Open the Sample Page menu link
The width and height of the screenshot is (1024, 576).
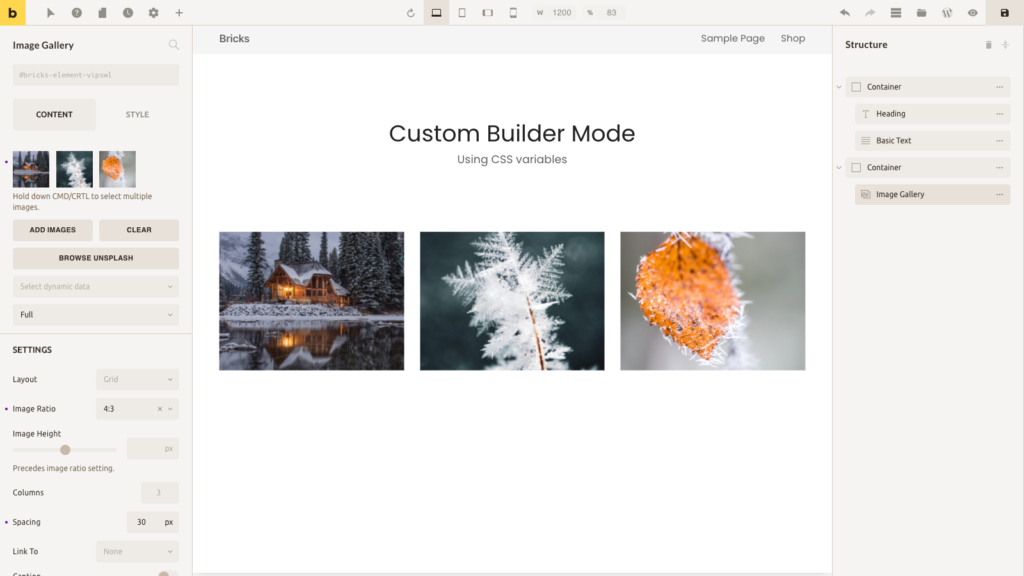pyautogui.click(x=732, y=39)
